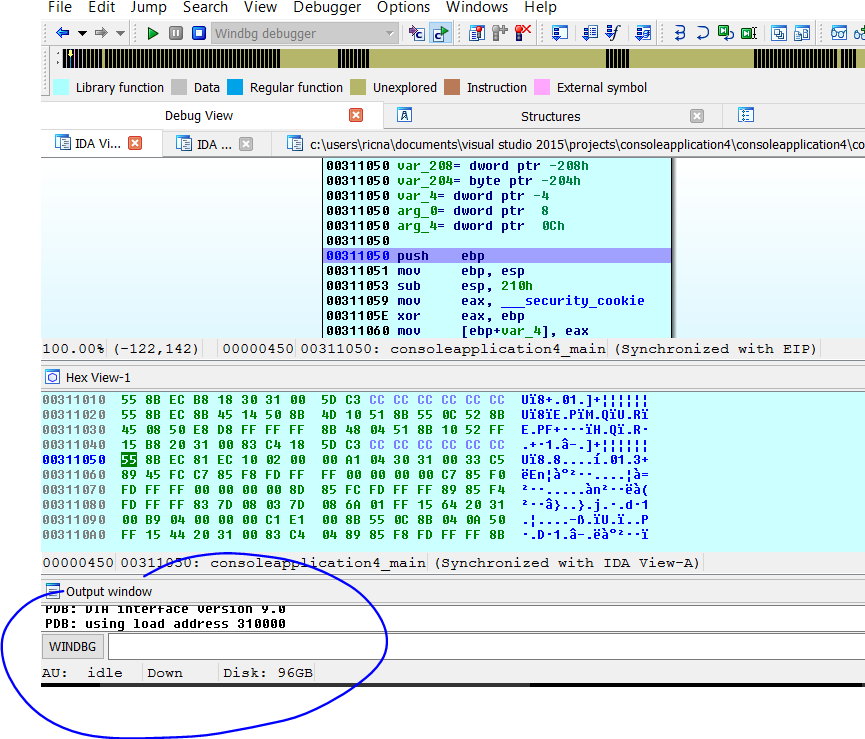Pause the debugged process
The image size is (865, 739).
(176, 33)
